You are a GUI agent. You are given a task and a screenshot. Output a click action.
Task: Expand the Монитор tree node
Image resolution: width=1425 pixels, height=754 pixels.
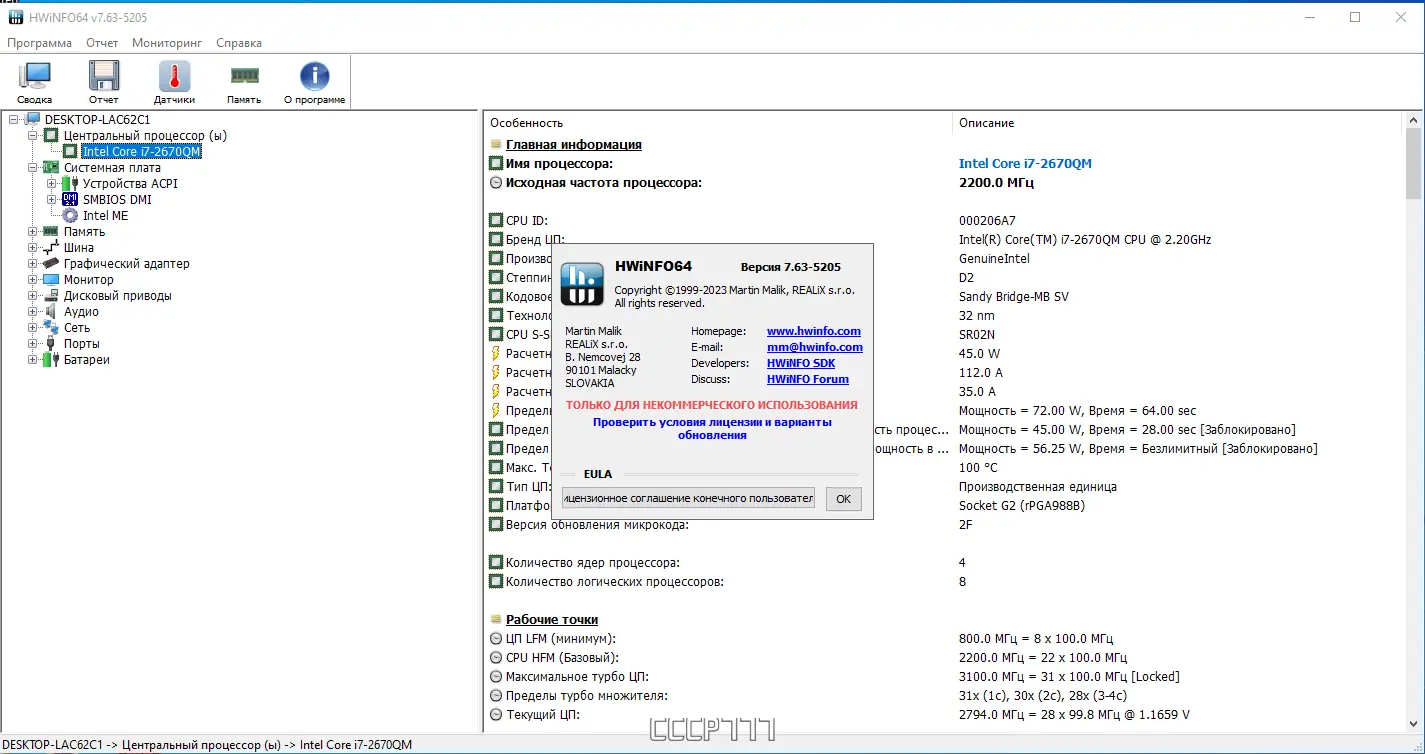click(x=33, y=280)
